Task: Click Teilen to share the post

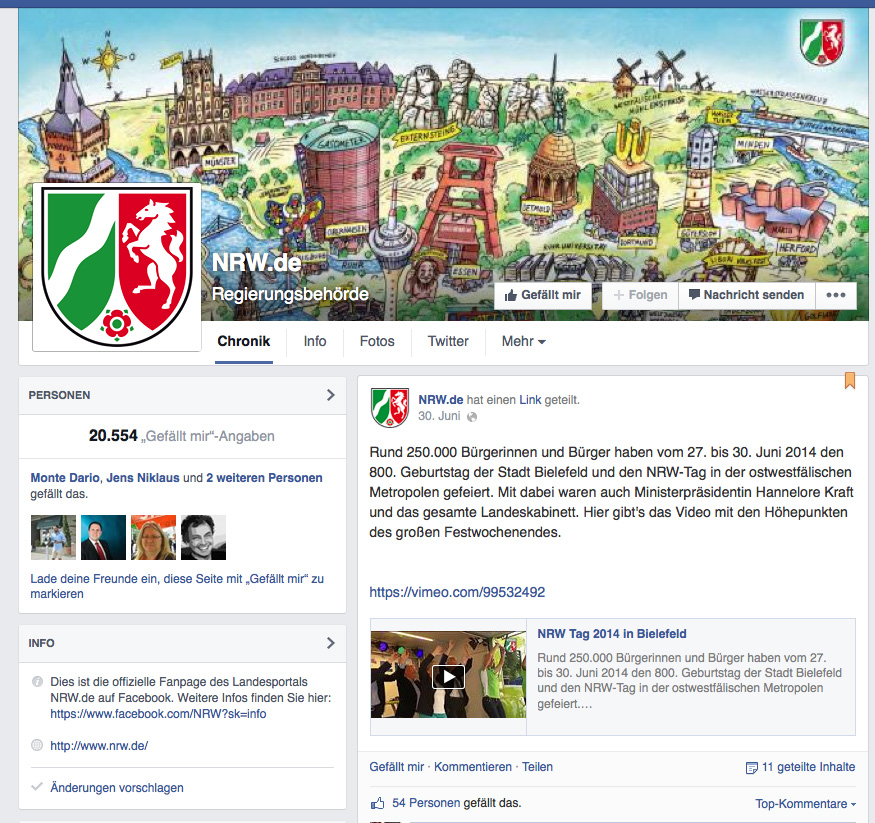Action: tap(537, 767)
